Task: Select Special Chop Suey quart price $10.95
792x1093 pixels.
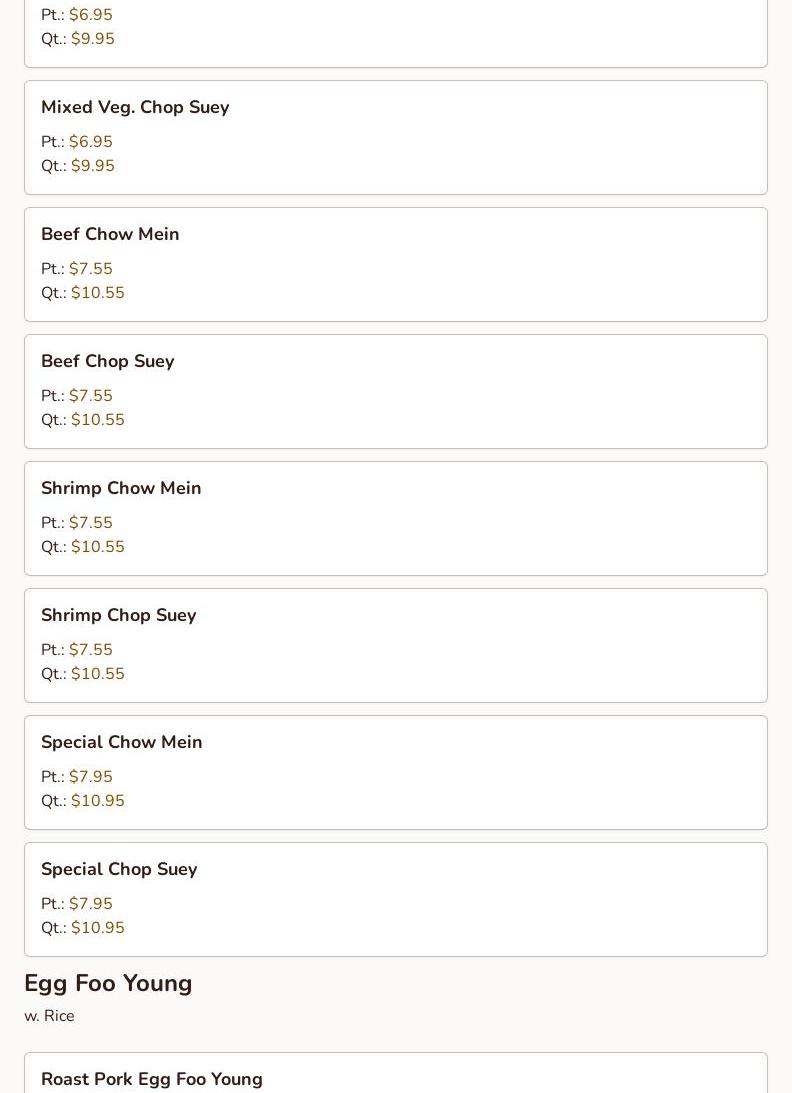Action: coord(97,928)
